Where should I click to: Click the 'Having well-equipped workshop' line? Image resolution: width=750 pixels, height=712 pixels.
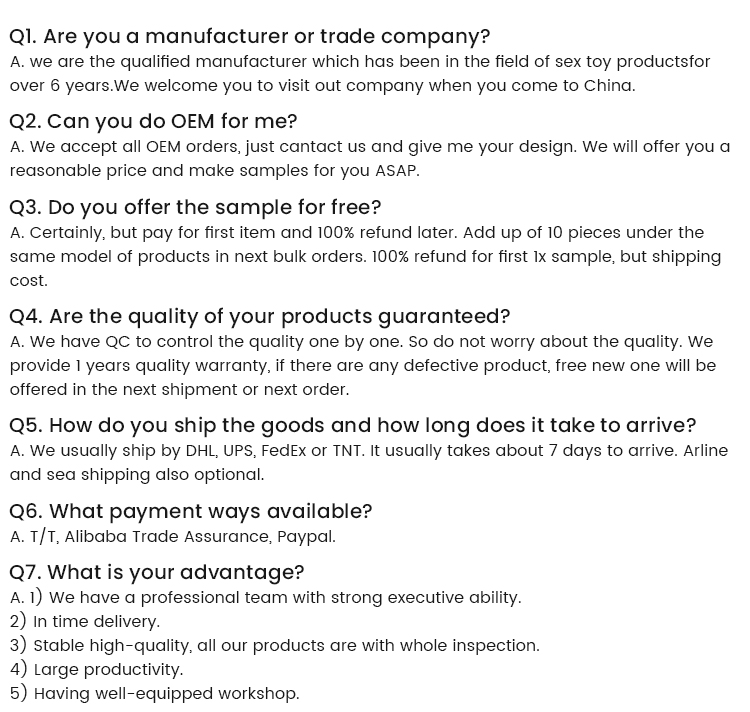click(x=155, y=694)
